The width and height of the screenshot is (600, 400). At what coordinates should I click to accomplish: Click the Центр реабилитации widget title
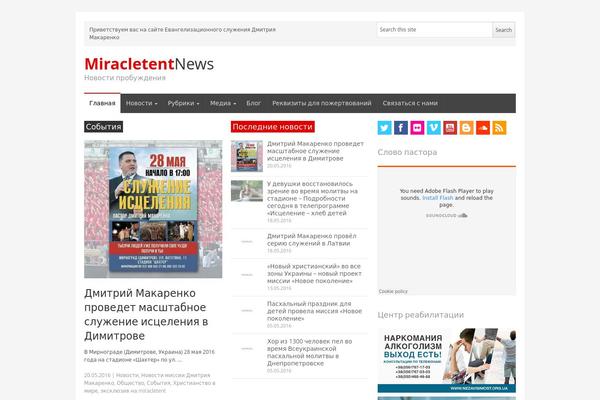[x=421, y=315]
